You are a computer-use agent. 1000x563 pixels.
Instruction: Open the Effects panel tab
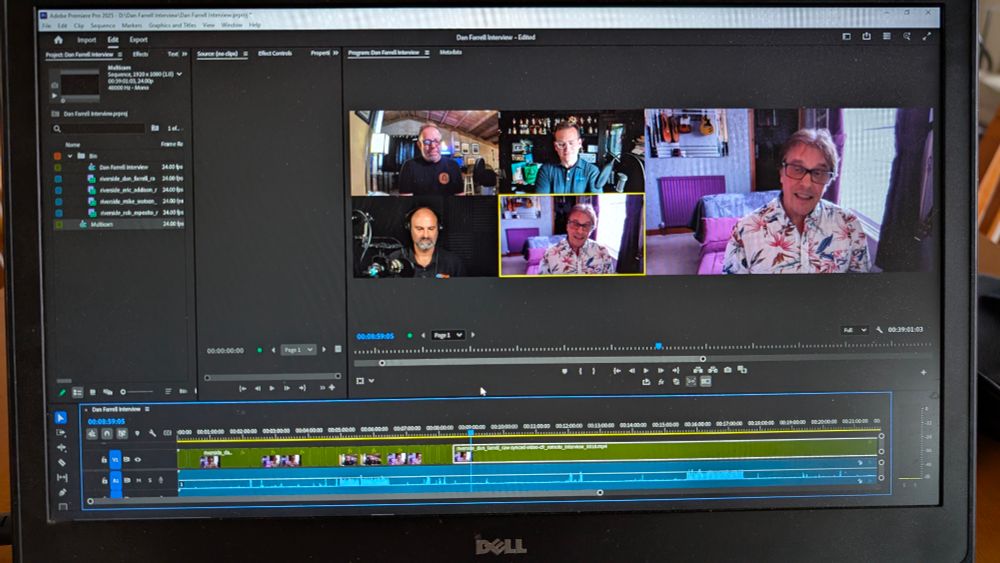coord(140,54)
